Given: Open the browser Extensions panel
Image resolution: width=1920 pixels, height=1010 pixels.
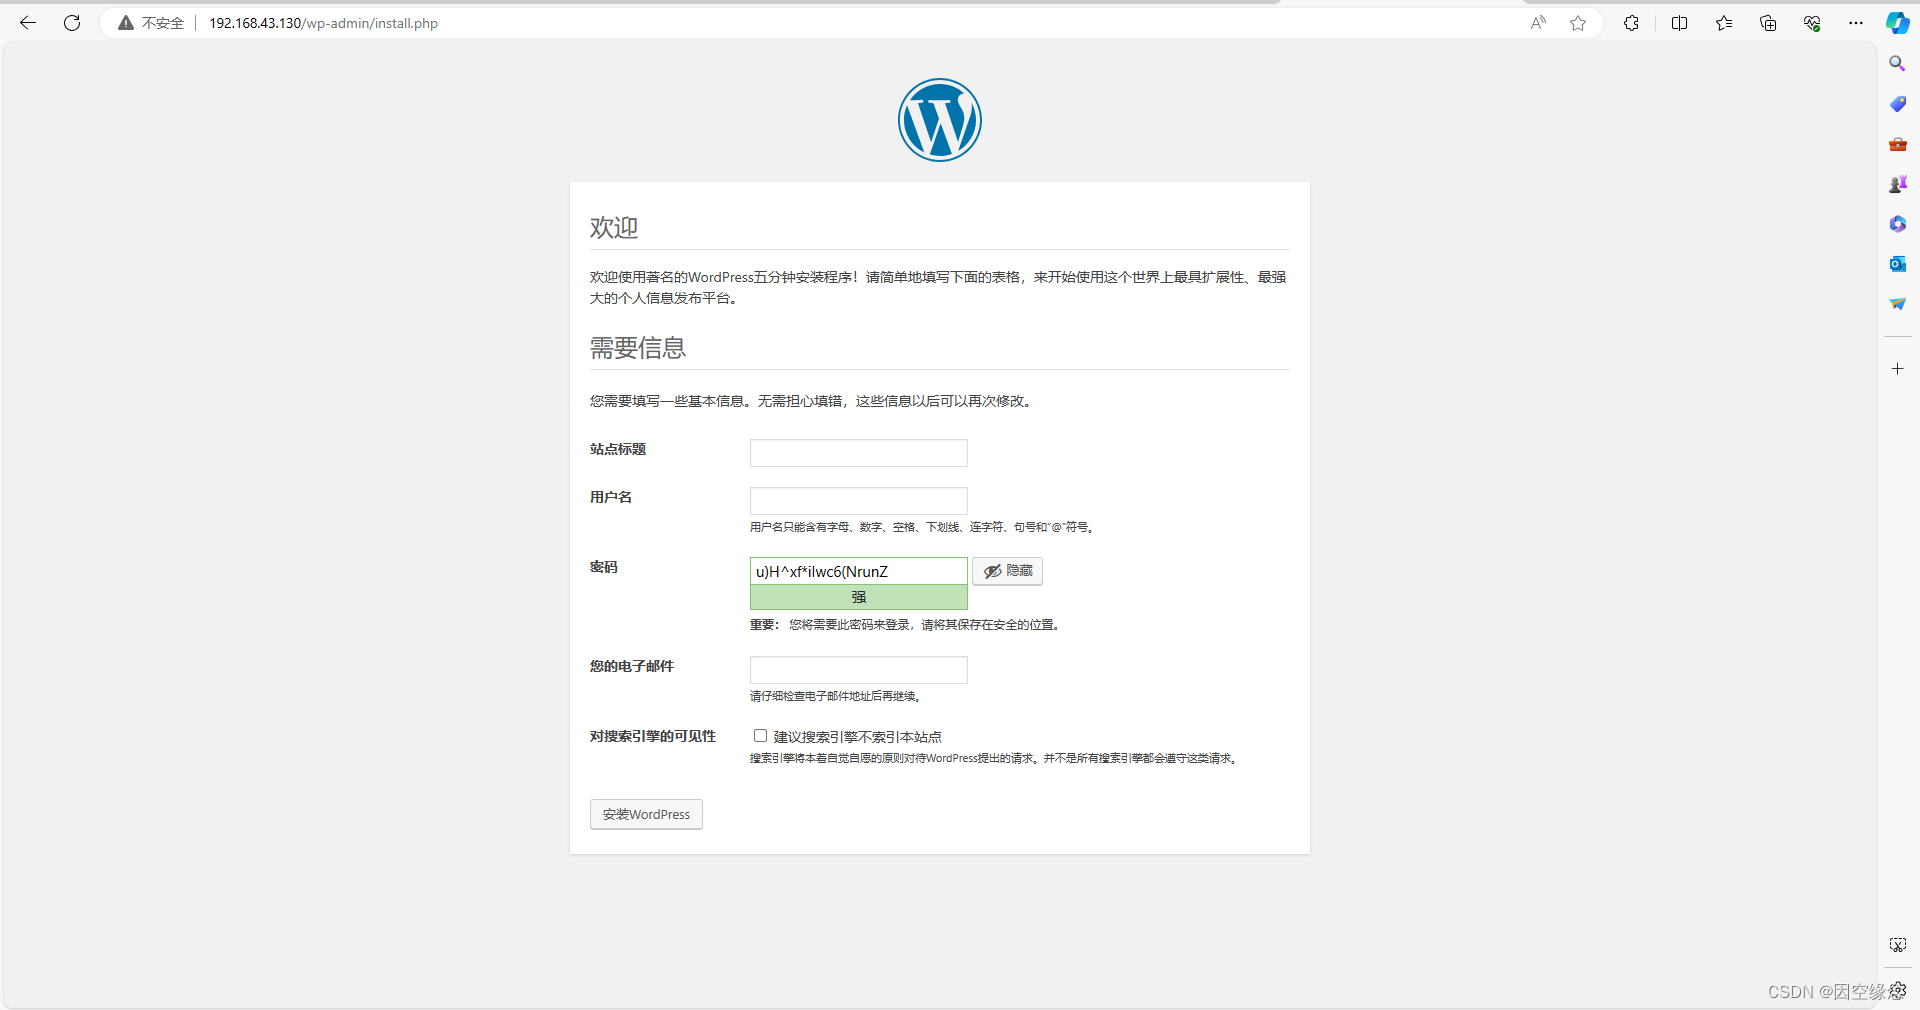Looking at the screenshot, I should [x=1631, y=22].
